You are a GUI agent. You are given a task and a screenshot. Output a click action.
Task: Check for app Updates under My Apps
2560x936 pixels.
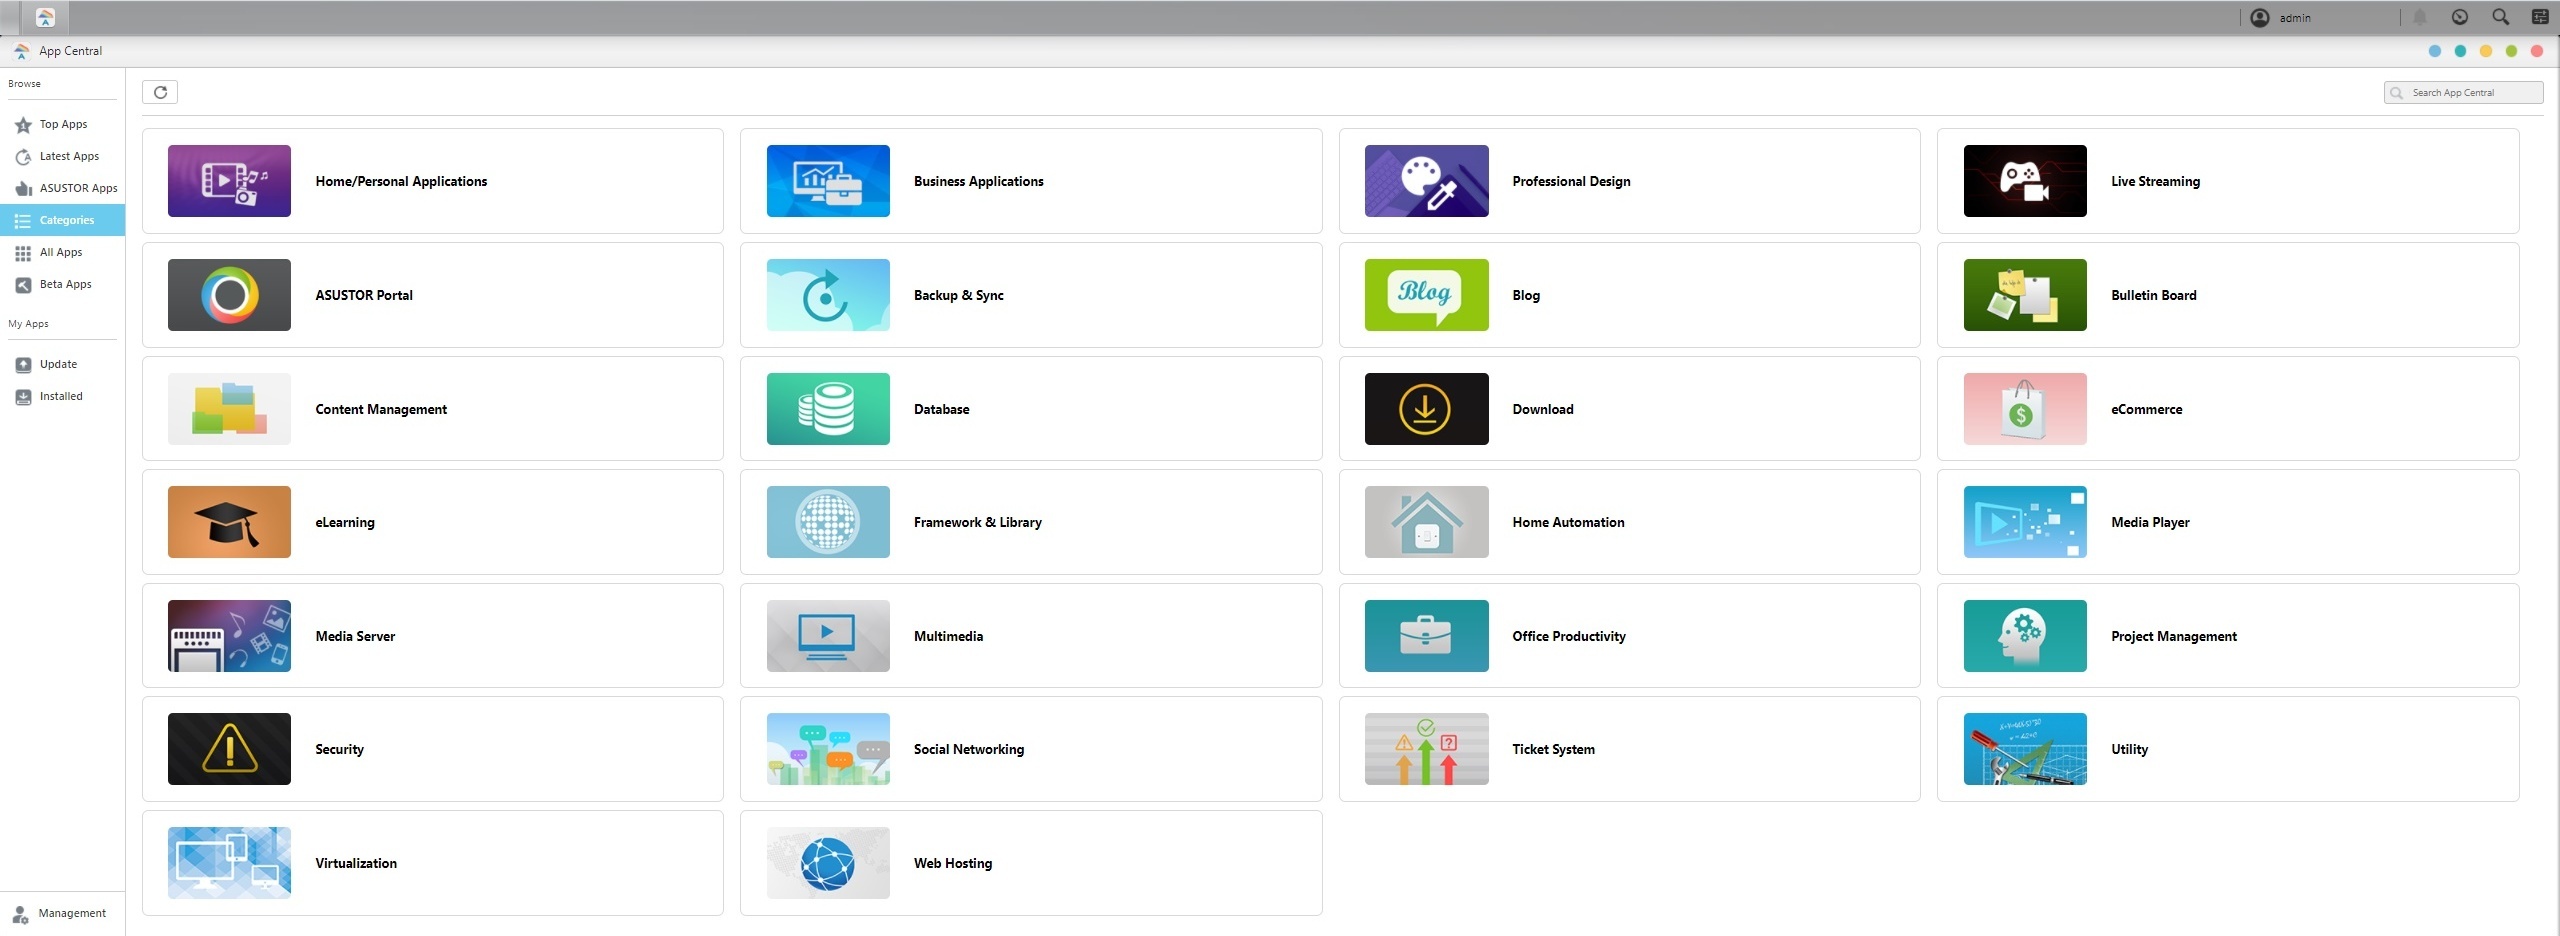(x=57, y=364)
